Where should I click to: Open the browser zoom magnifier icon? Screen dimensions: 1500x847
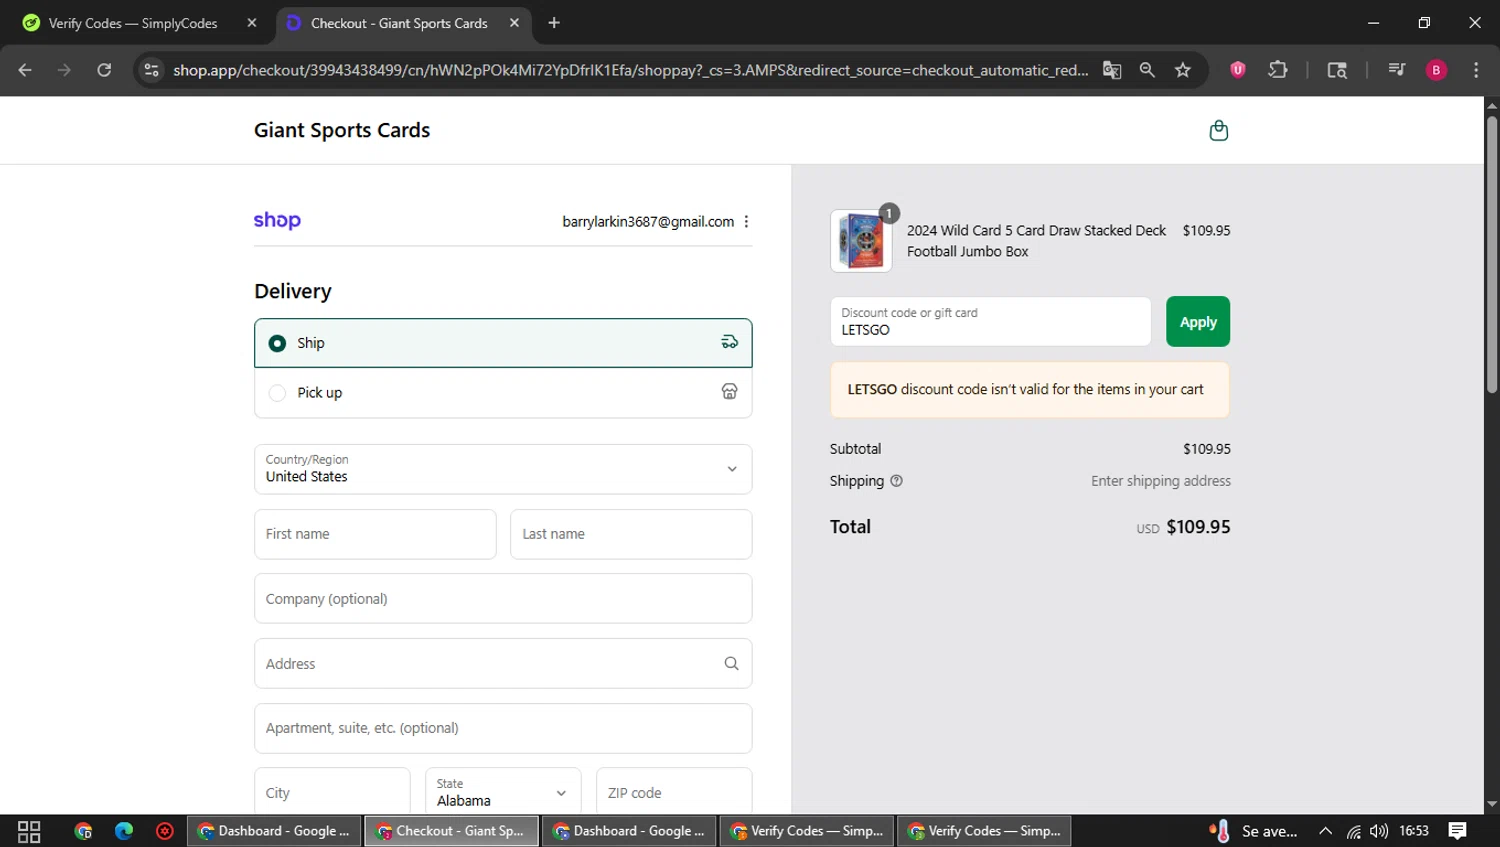pyautogui.click(x=1147, y=70)
